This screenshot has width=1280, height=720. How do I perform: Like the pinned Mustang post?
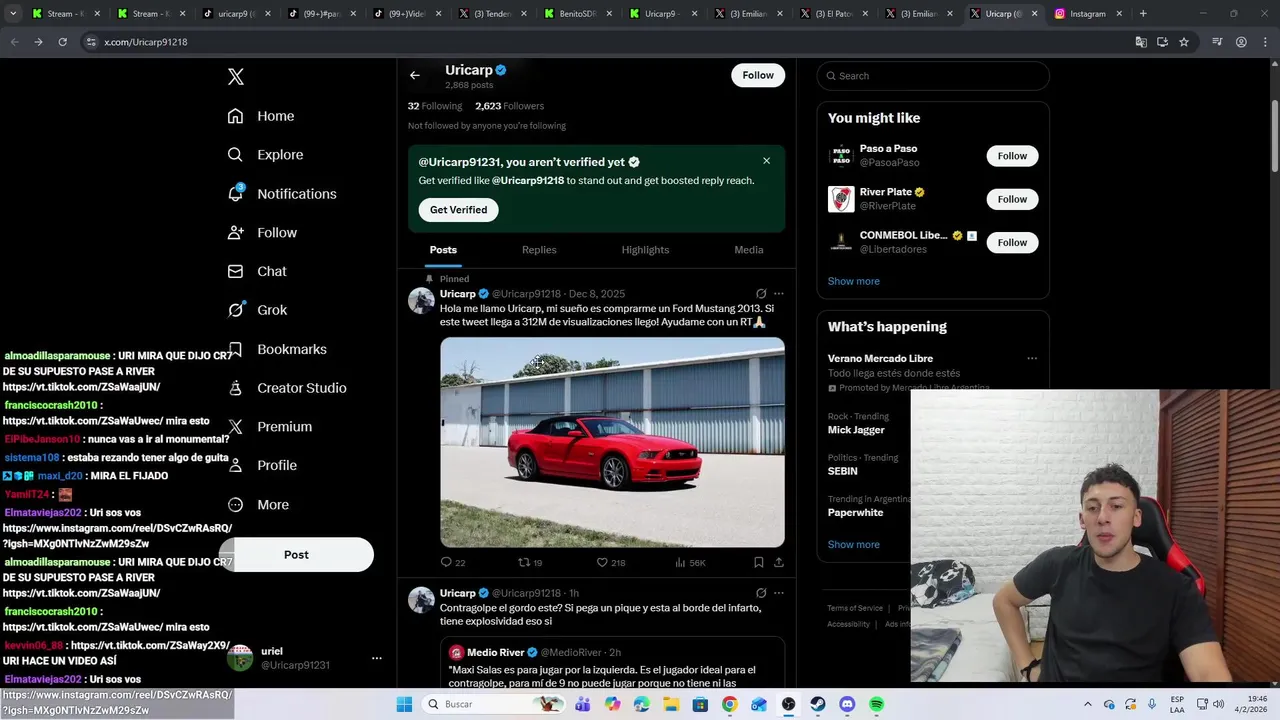click(602, 562)
